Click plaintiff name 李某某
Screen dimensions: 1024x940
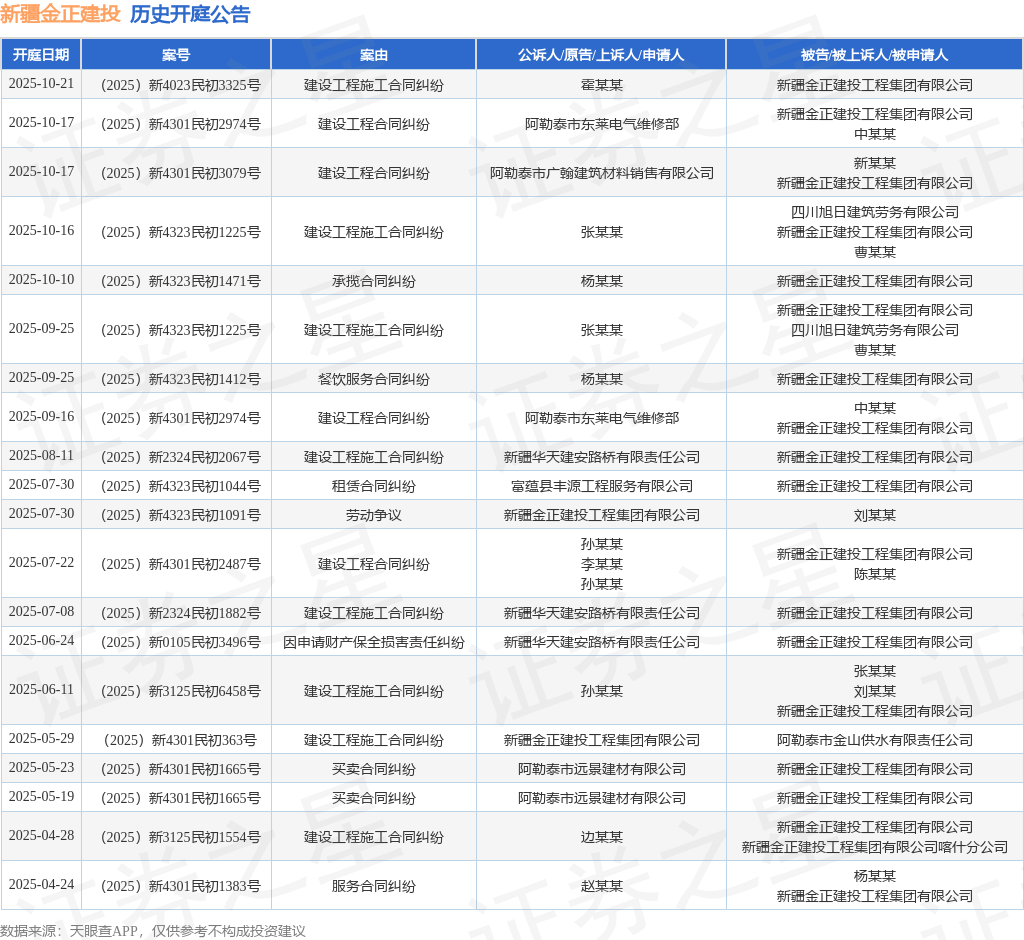pos(601,564)
